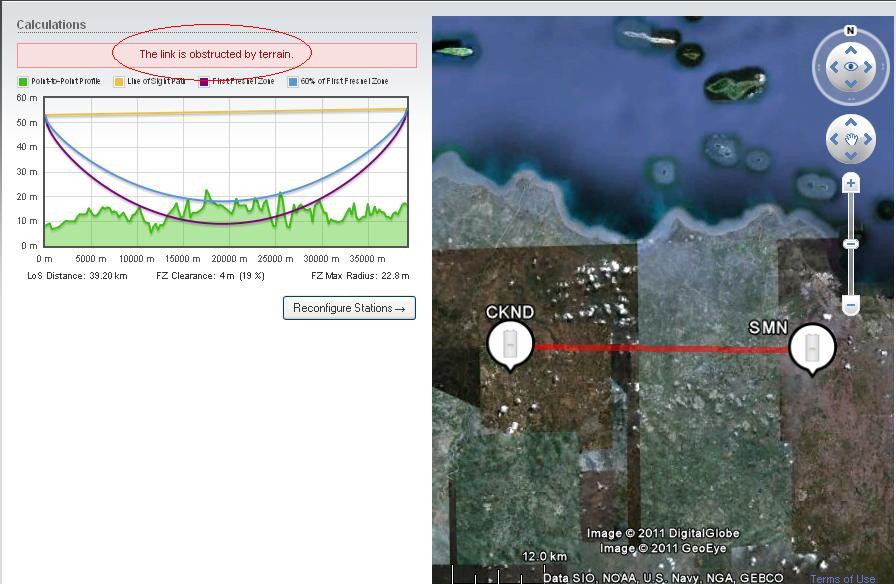Screen dimensions: 896x584
Task: Click the '20000 m' axis label on chart
Action: coord(229,259)
